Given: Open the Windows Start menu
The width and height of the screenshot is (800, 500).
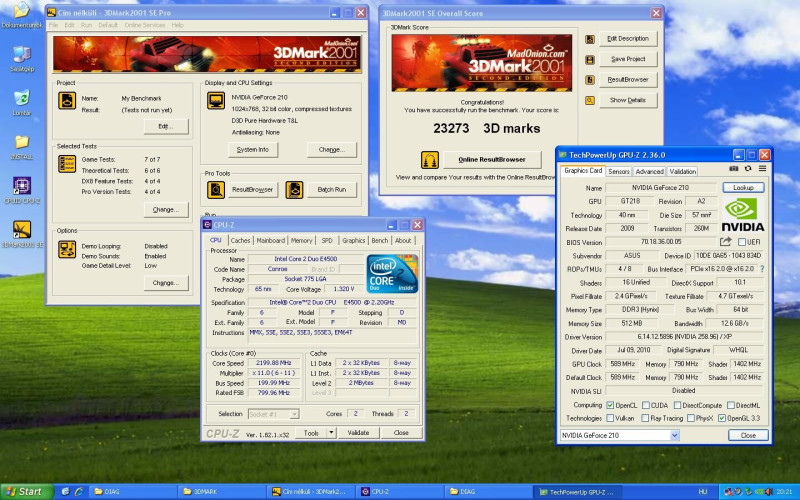Looking at the screenshot, I should click(27, 492).
